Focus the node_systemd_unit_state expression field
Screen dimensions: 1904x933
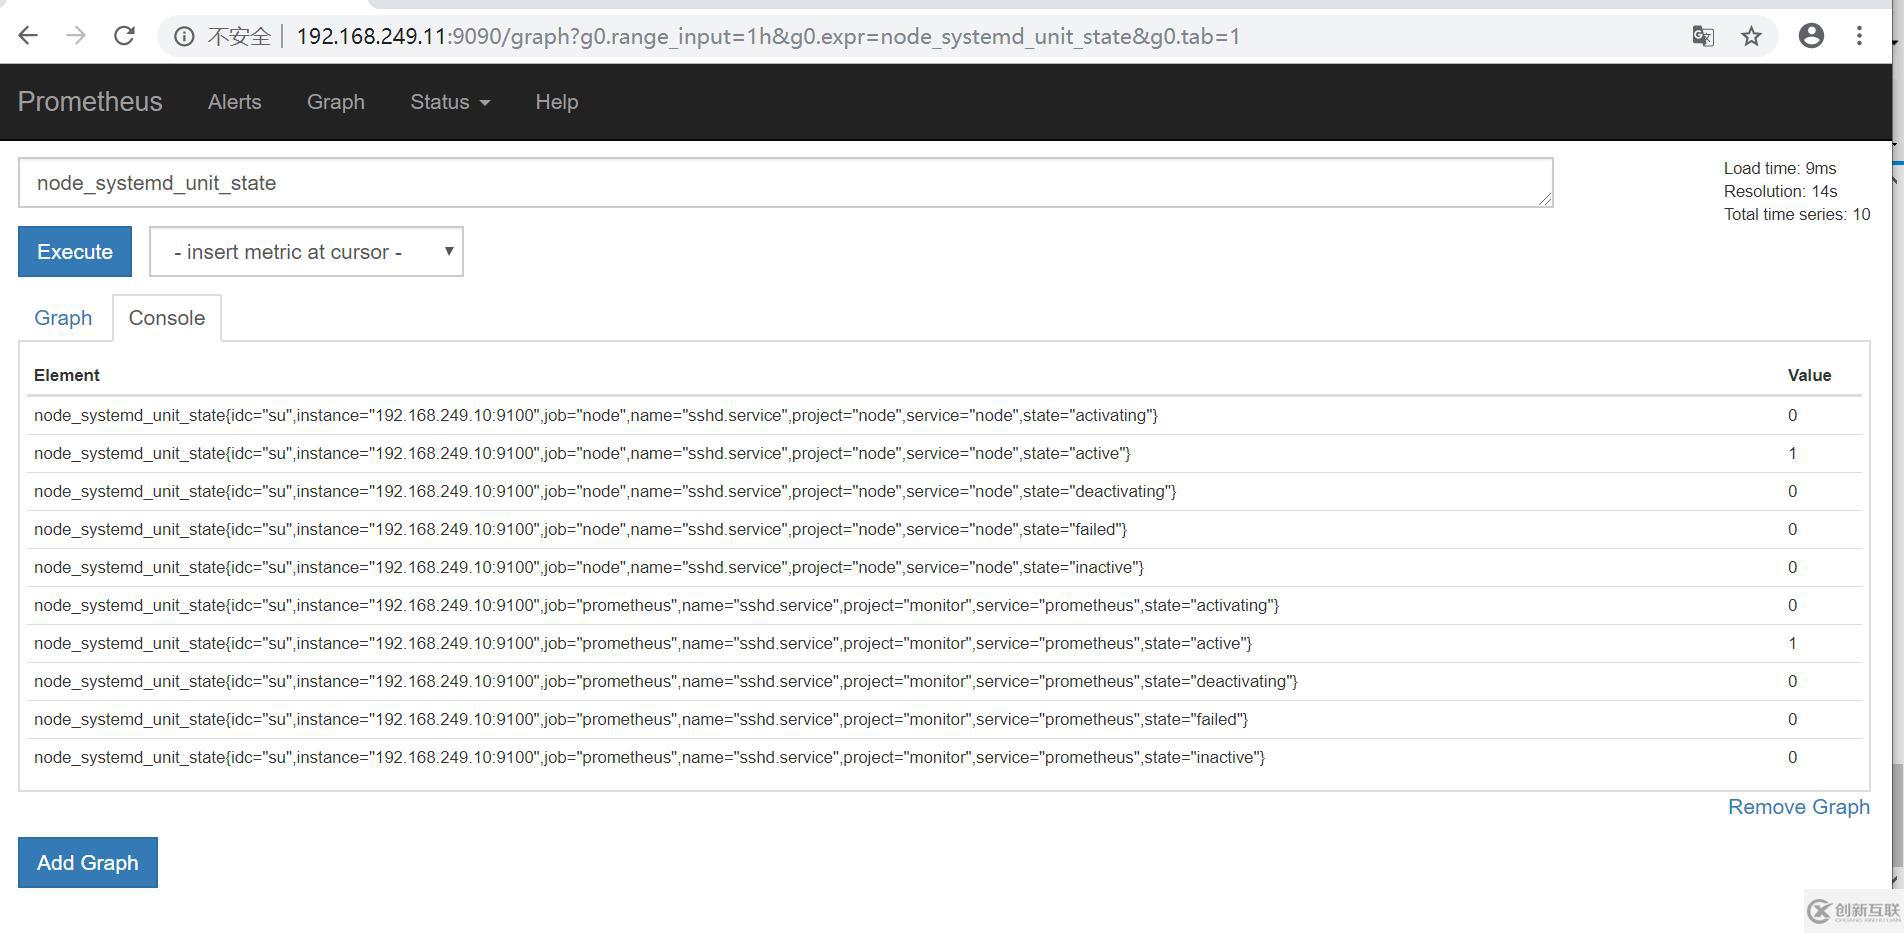click(x=785, y=183)
